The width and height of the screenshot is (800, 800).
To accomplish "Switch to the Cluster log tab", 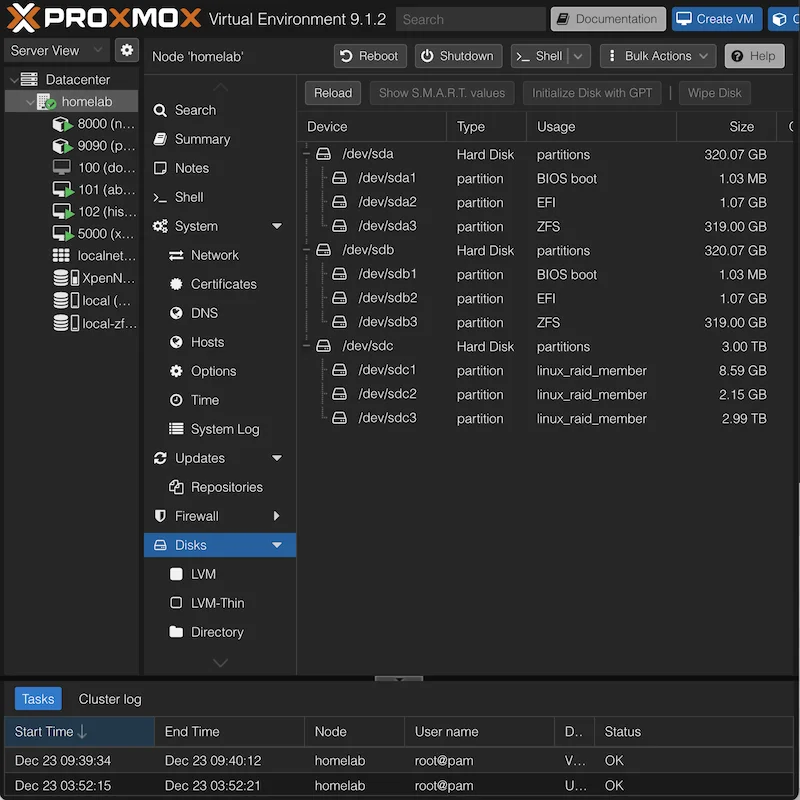I will pos(109,699).
